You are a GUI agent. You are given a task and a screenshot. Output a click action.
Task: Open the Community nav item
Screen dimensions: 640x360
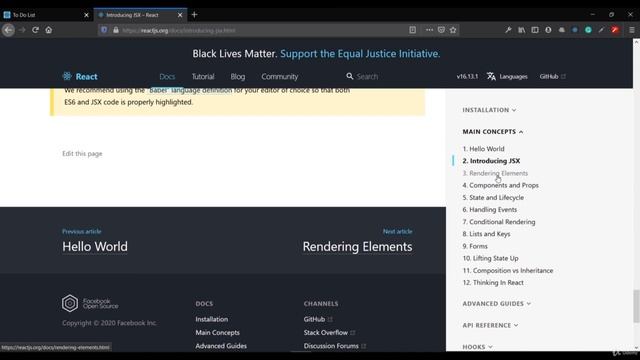point(280,76)
